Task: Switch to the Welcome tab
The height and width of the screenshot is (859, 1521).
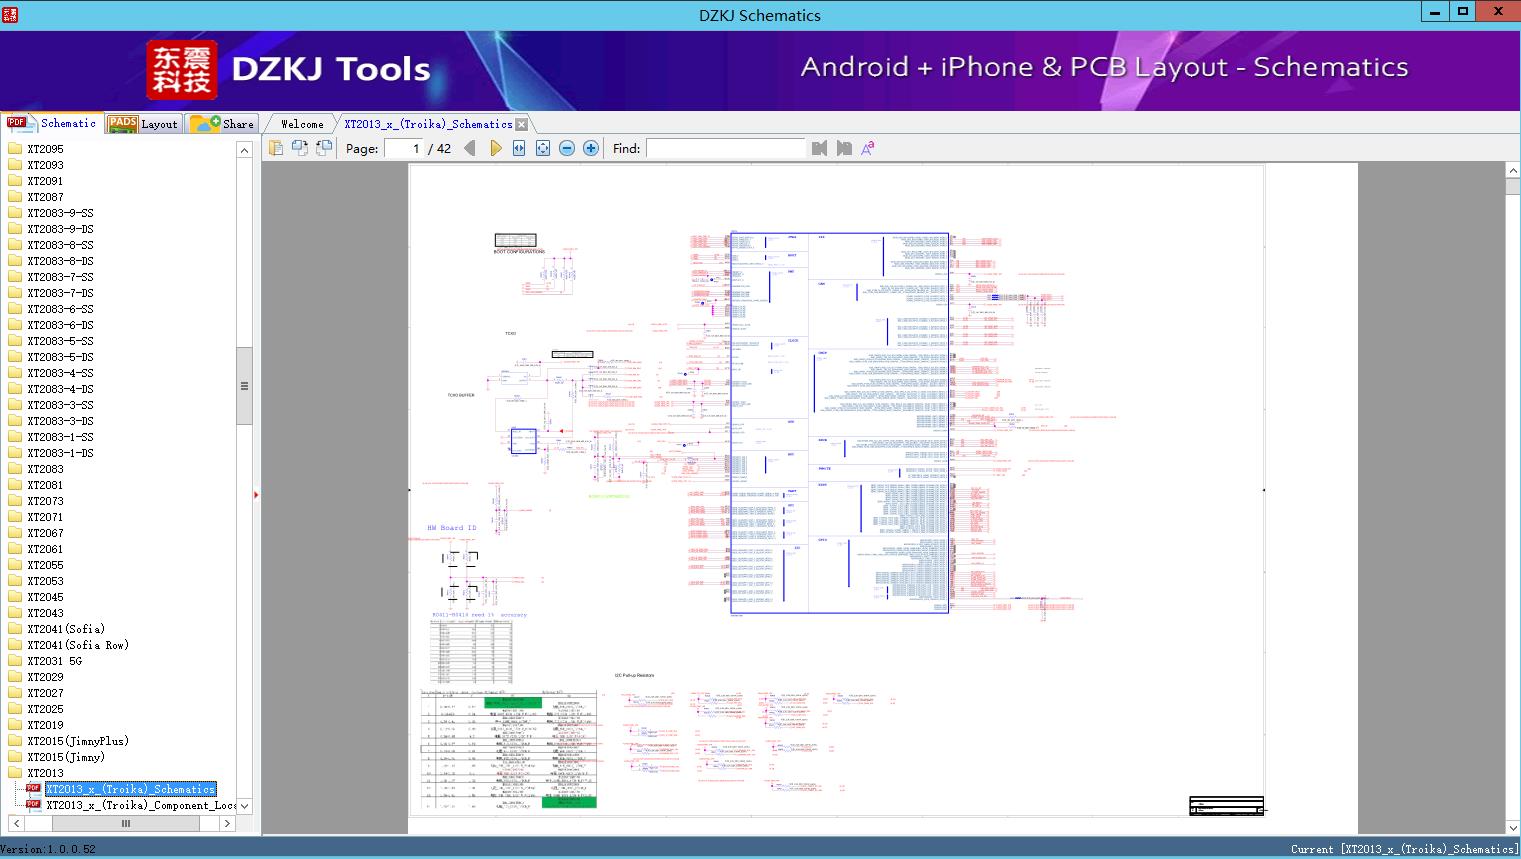Action: 302,124
